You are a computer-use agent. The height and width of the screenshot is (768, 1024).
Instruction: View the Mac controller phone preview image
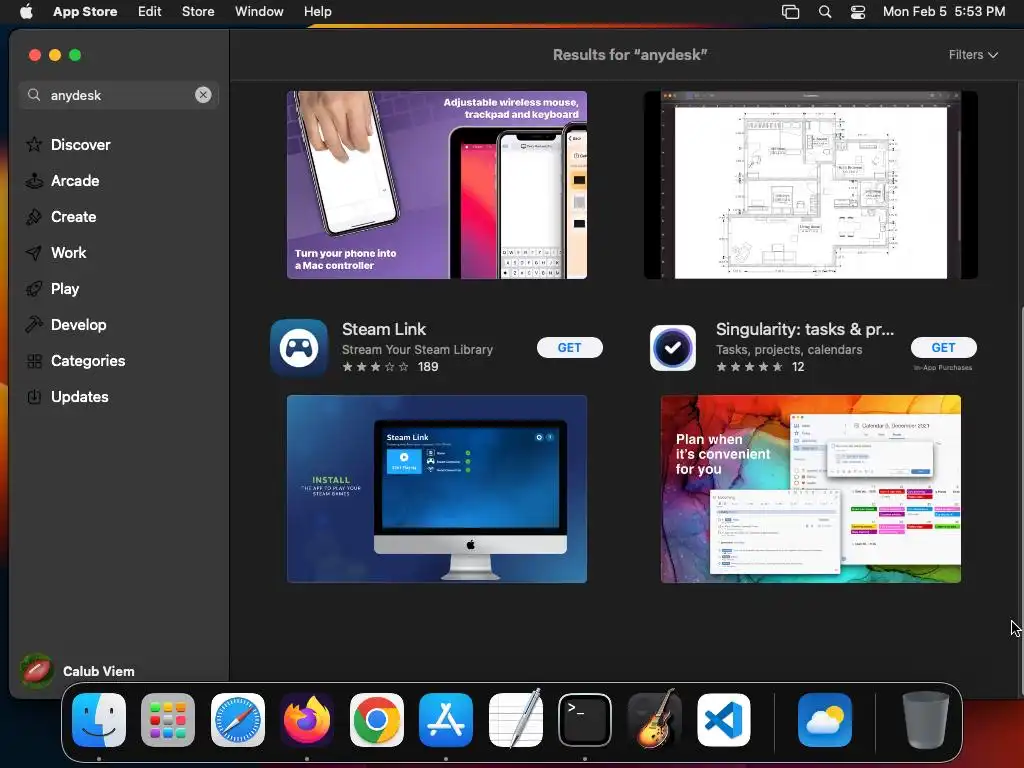tap(437, 185)
